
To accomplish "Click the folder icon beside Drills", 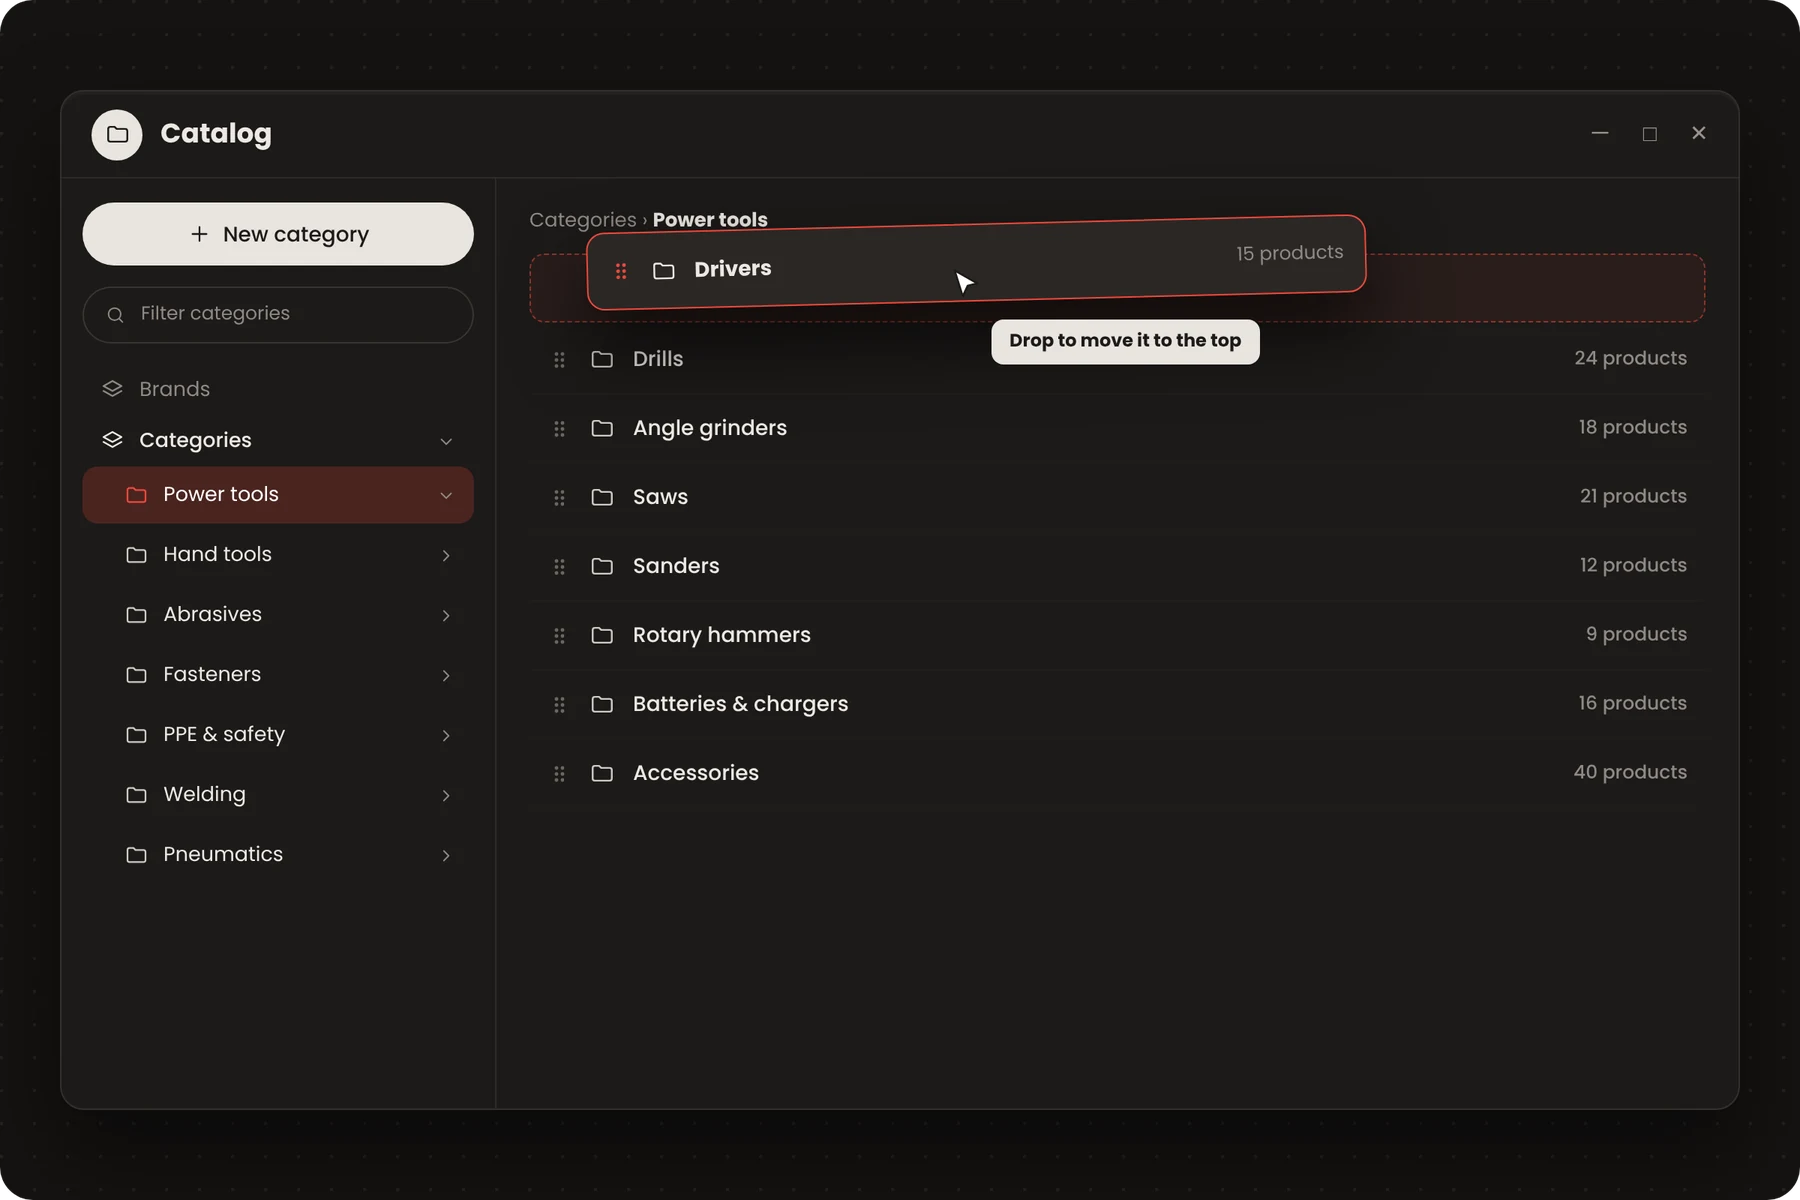I will (602, 359).
